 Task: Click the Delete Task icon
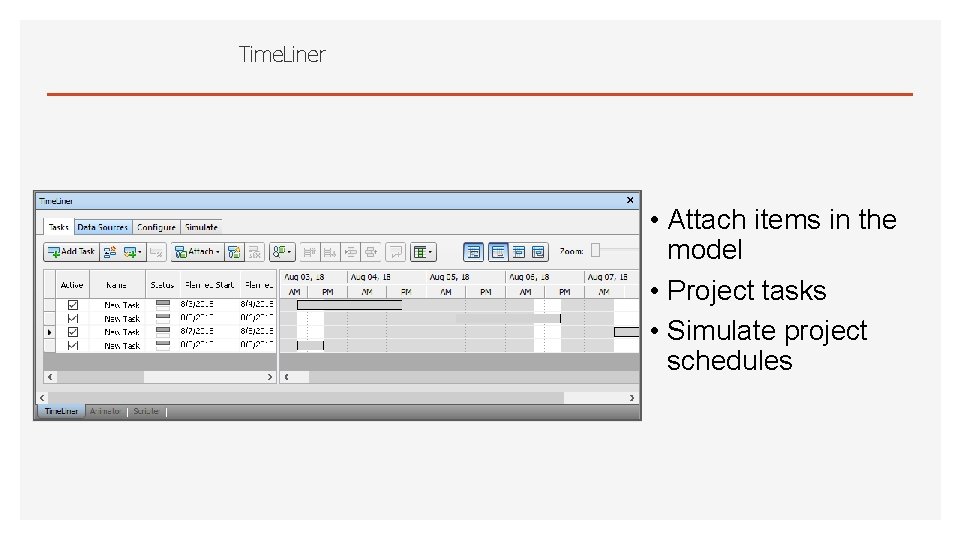pyautogui.click(x=156, y=252)
